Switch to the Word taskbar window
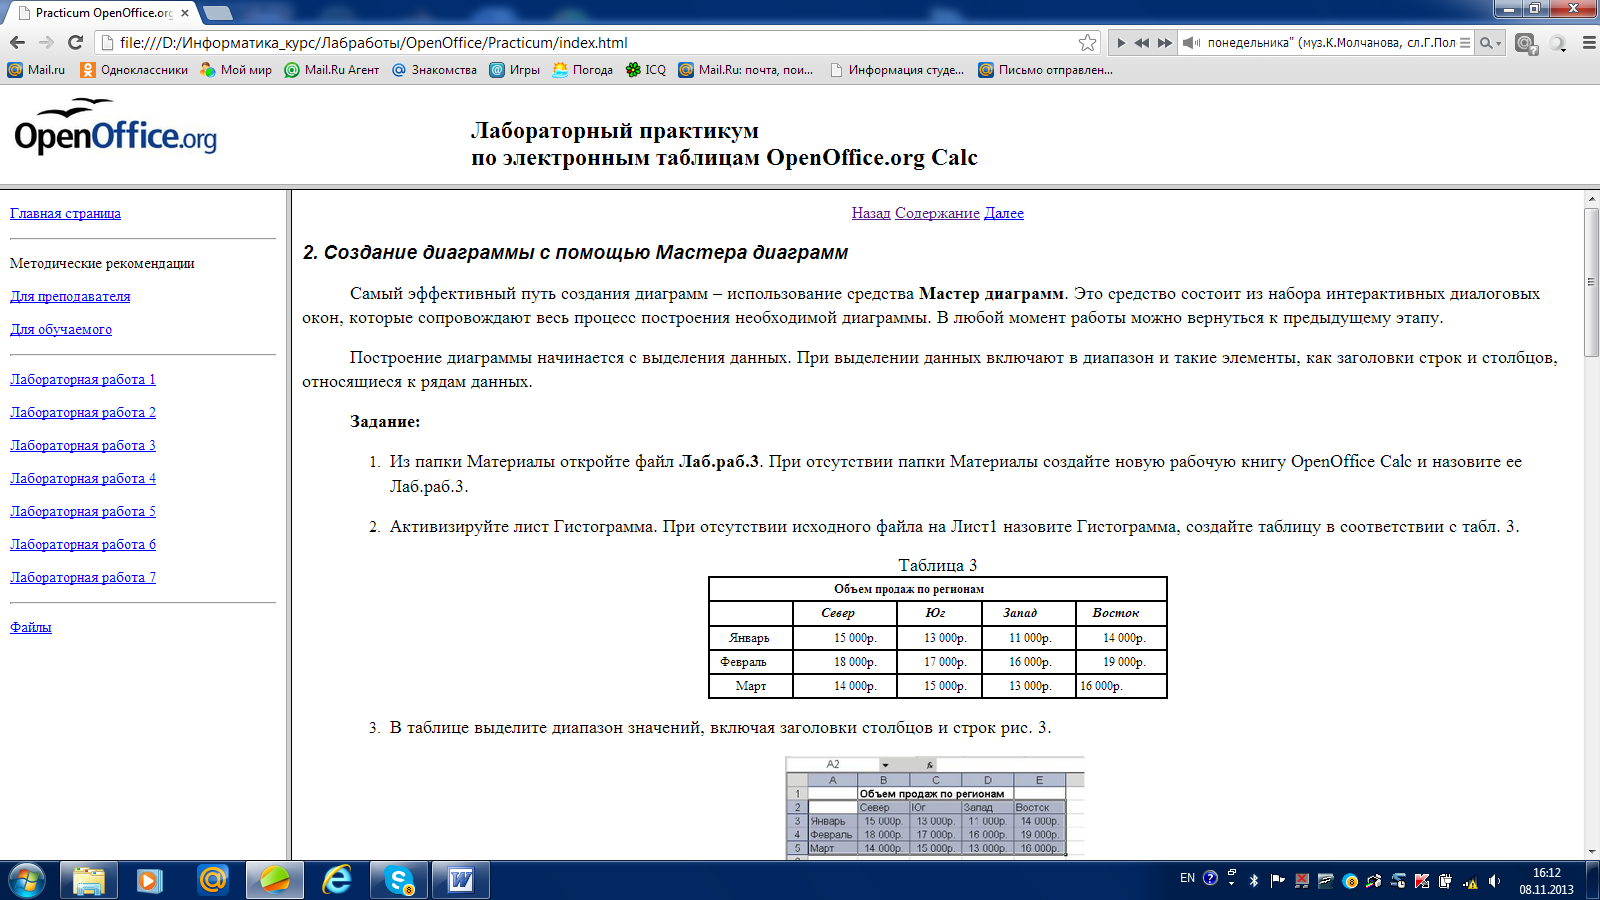The width and height of the screenshot is (1600, 900). tap(461, 880)
